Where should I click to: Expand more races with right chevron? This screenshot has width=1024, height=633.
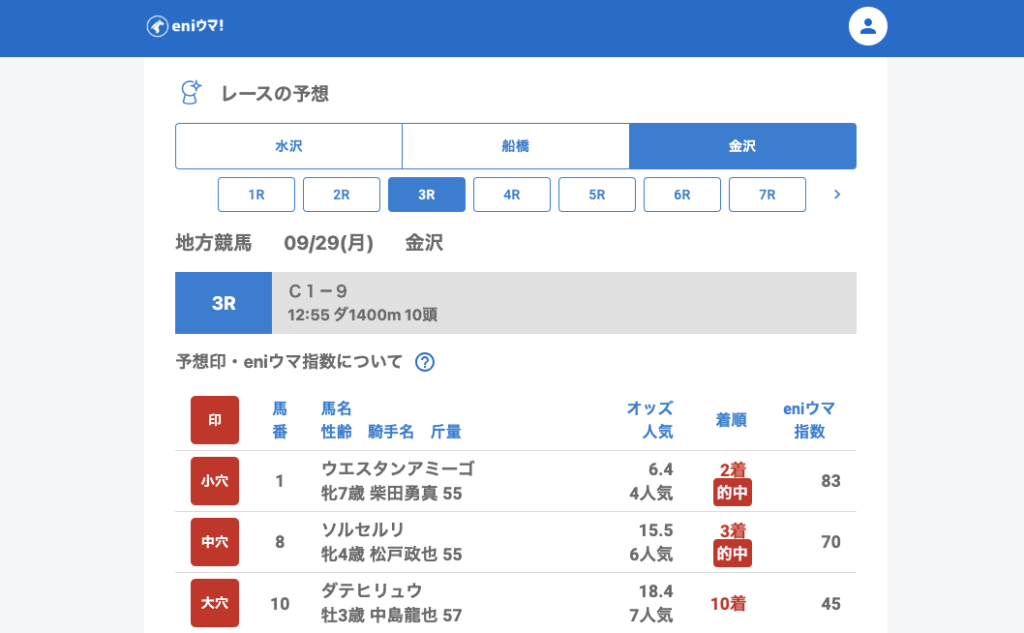click(837, 195)
